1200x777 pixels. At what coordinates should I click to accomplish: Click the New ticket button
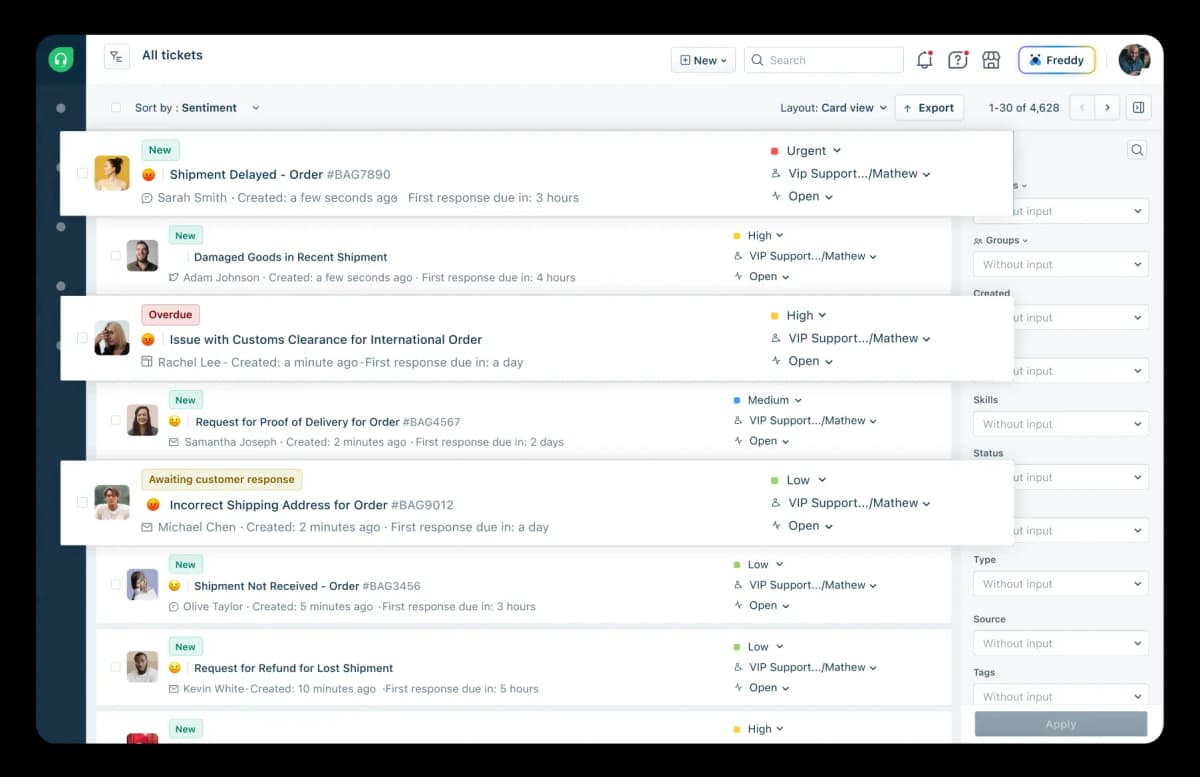pos(703,60)
